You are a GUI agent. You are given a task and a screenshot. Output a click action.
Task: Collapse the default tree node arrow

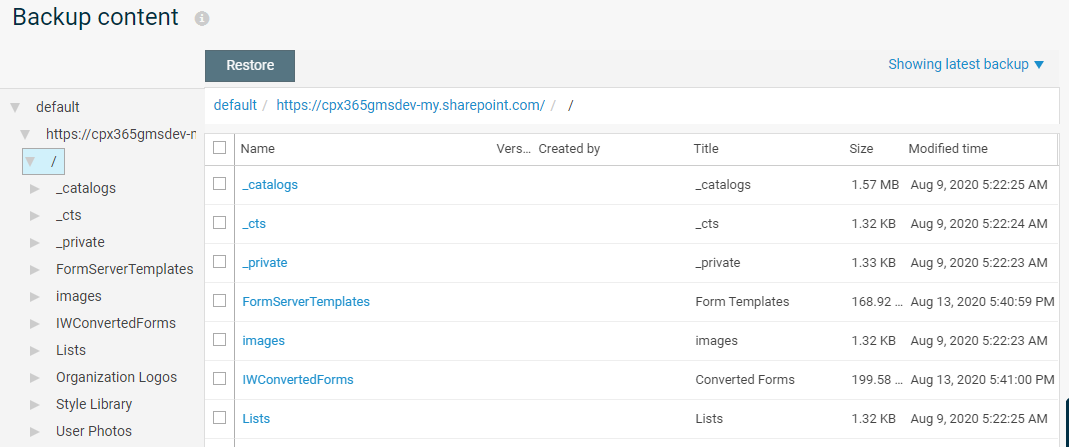(15, 107)
